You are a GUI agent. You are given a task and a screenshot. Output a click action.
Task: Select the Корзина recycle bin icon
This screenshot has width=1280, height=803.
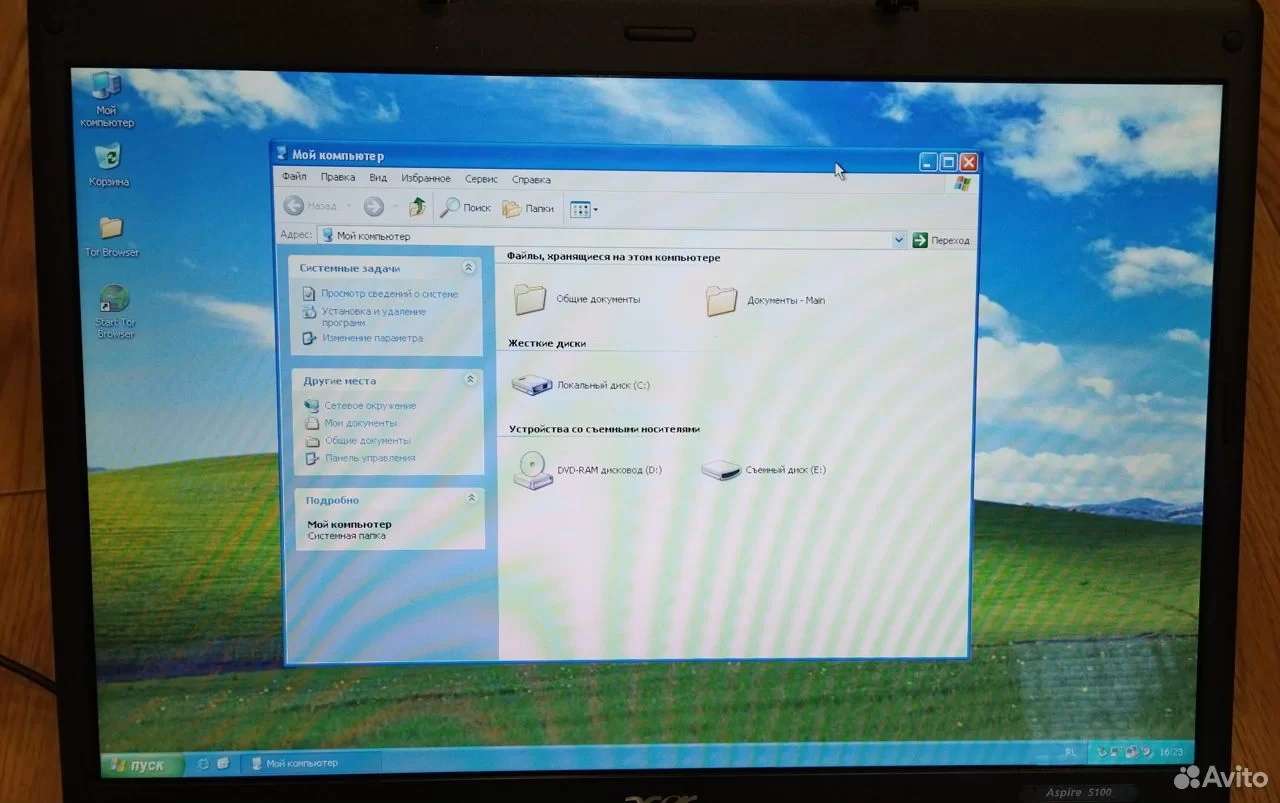coord(108,165)
